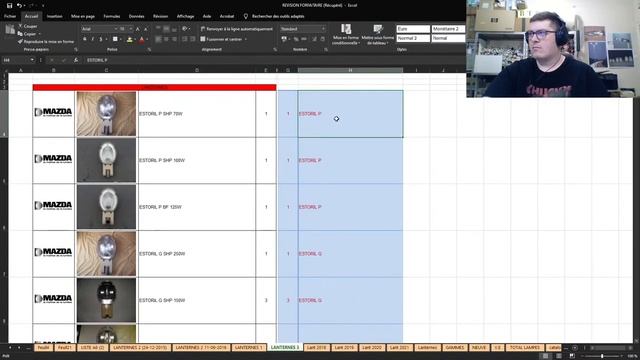Apply cell borders icon
Viewport: 640px width, 360px height.
(x=115, y=39)
